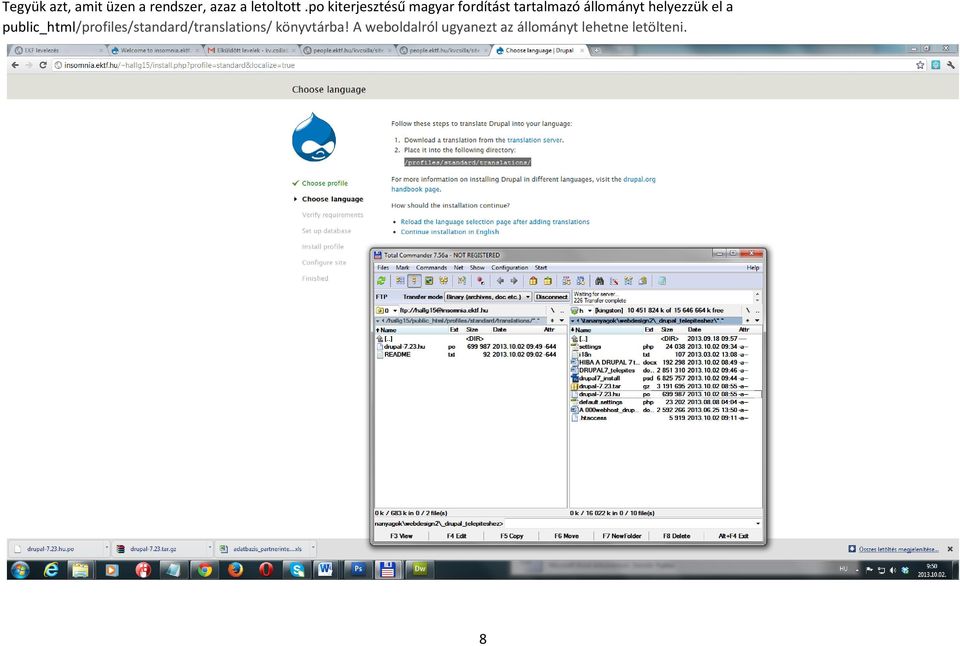The height and width of the screenshot is (646, 960).
Task: Click the left panel root backslash button
Action: 552,310
